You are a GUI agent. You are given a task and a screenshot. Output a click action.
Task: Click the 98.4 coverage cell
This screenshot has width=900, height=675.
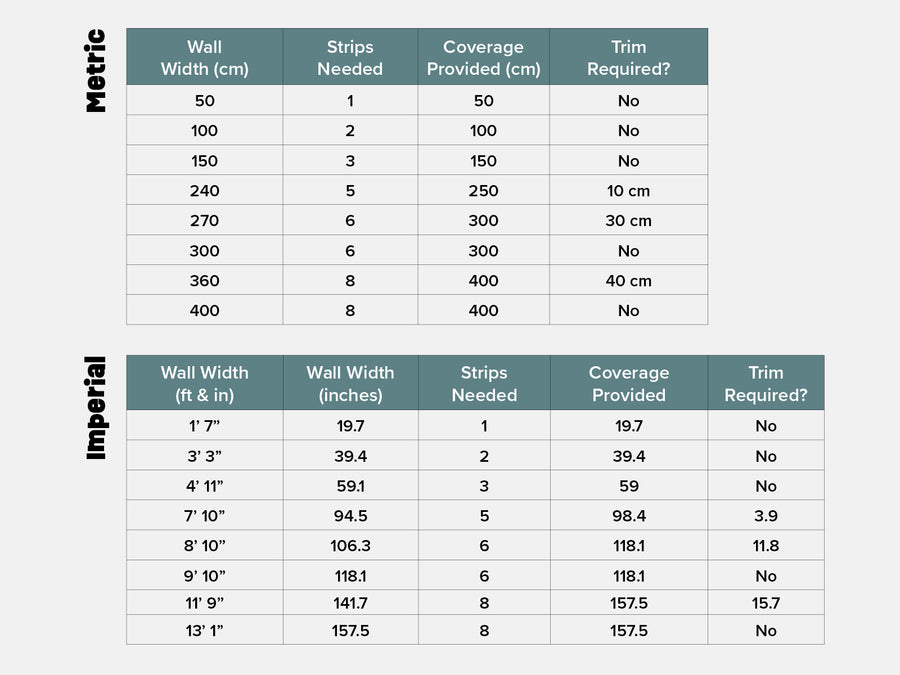click(628, 516)
